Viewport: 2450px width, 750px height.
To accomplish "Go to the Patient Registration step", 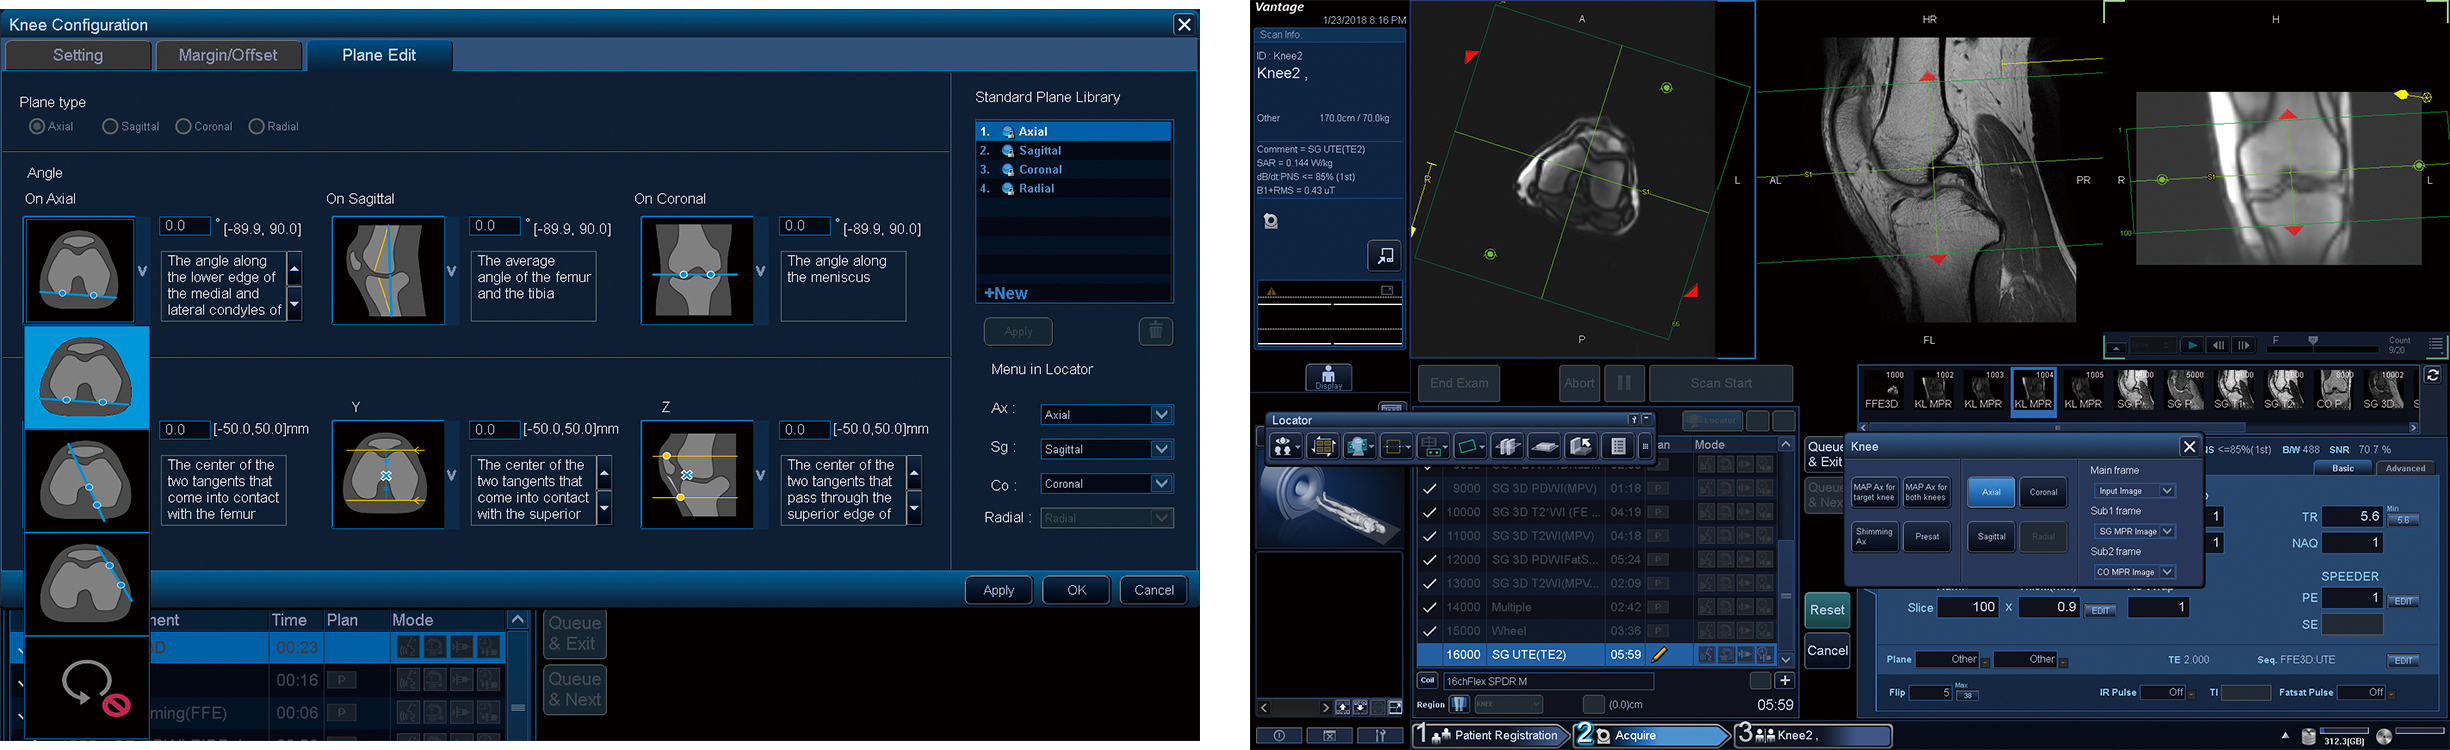I will 1490,735.
